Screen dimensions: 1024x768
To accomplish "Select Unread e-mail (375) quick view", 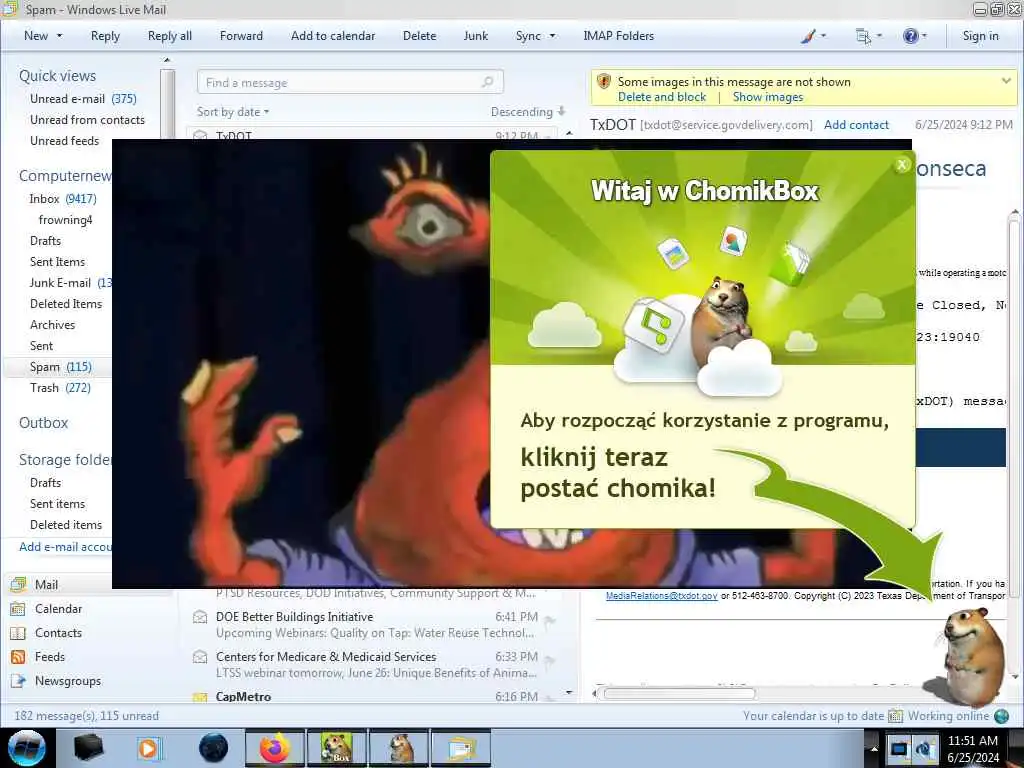I will tap(83, 99).
